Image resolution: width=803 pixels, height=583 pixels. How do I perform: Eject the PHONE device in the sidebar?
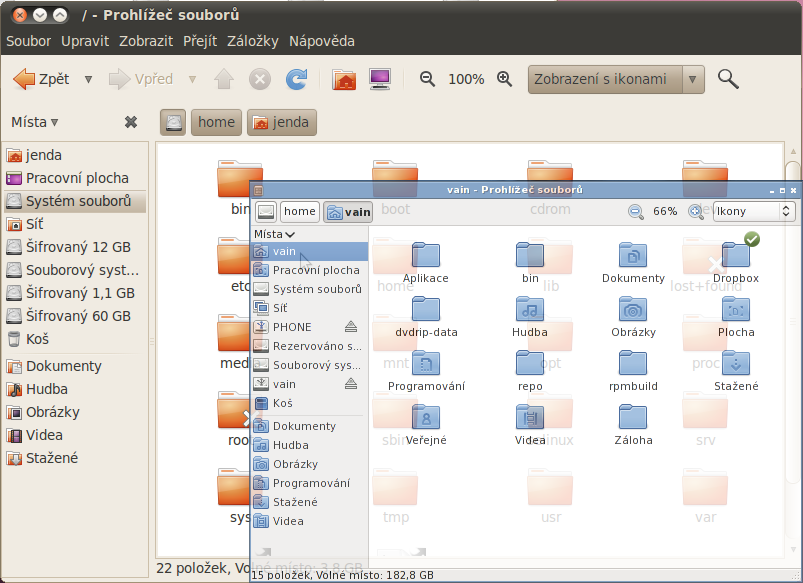[351, 327]
